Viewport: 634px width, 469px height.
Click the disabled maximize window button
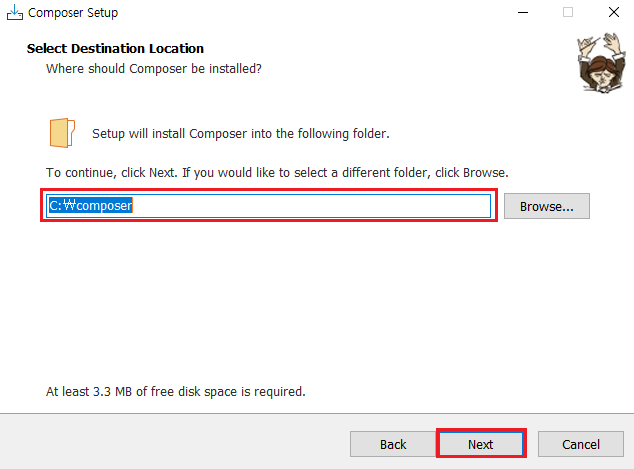click(x=568, y=13)
